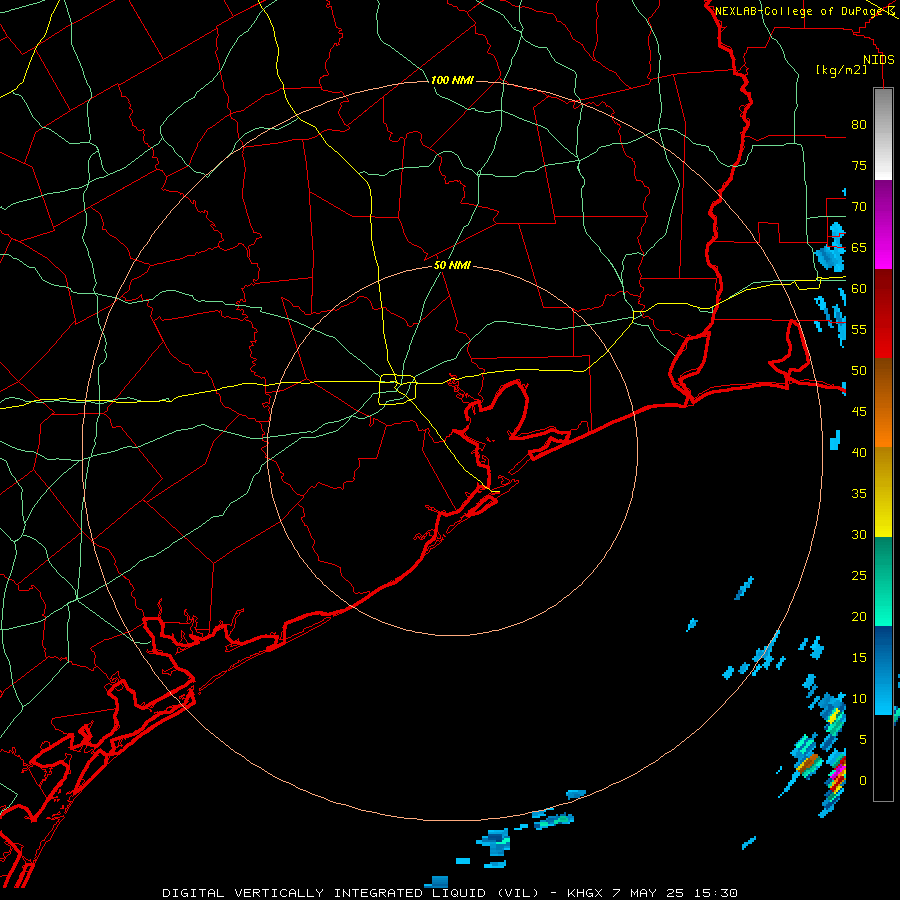Click the dark navy-blue segment near 15
900x900 pixels.
tap(883, 647)
